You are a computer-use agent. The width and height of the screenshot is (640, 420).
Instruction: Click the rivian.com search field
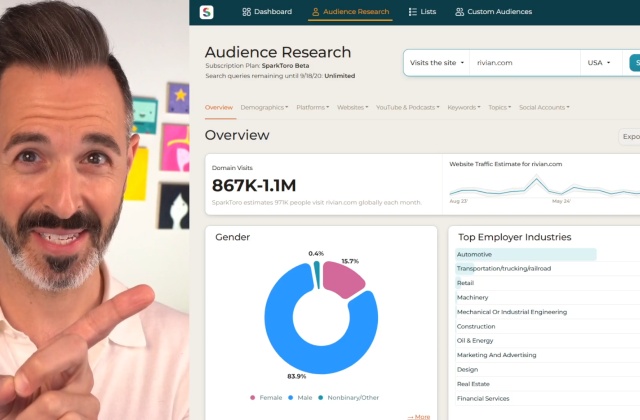pos(524,63)
